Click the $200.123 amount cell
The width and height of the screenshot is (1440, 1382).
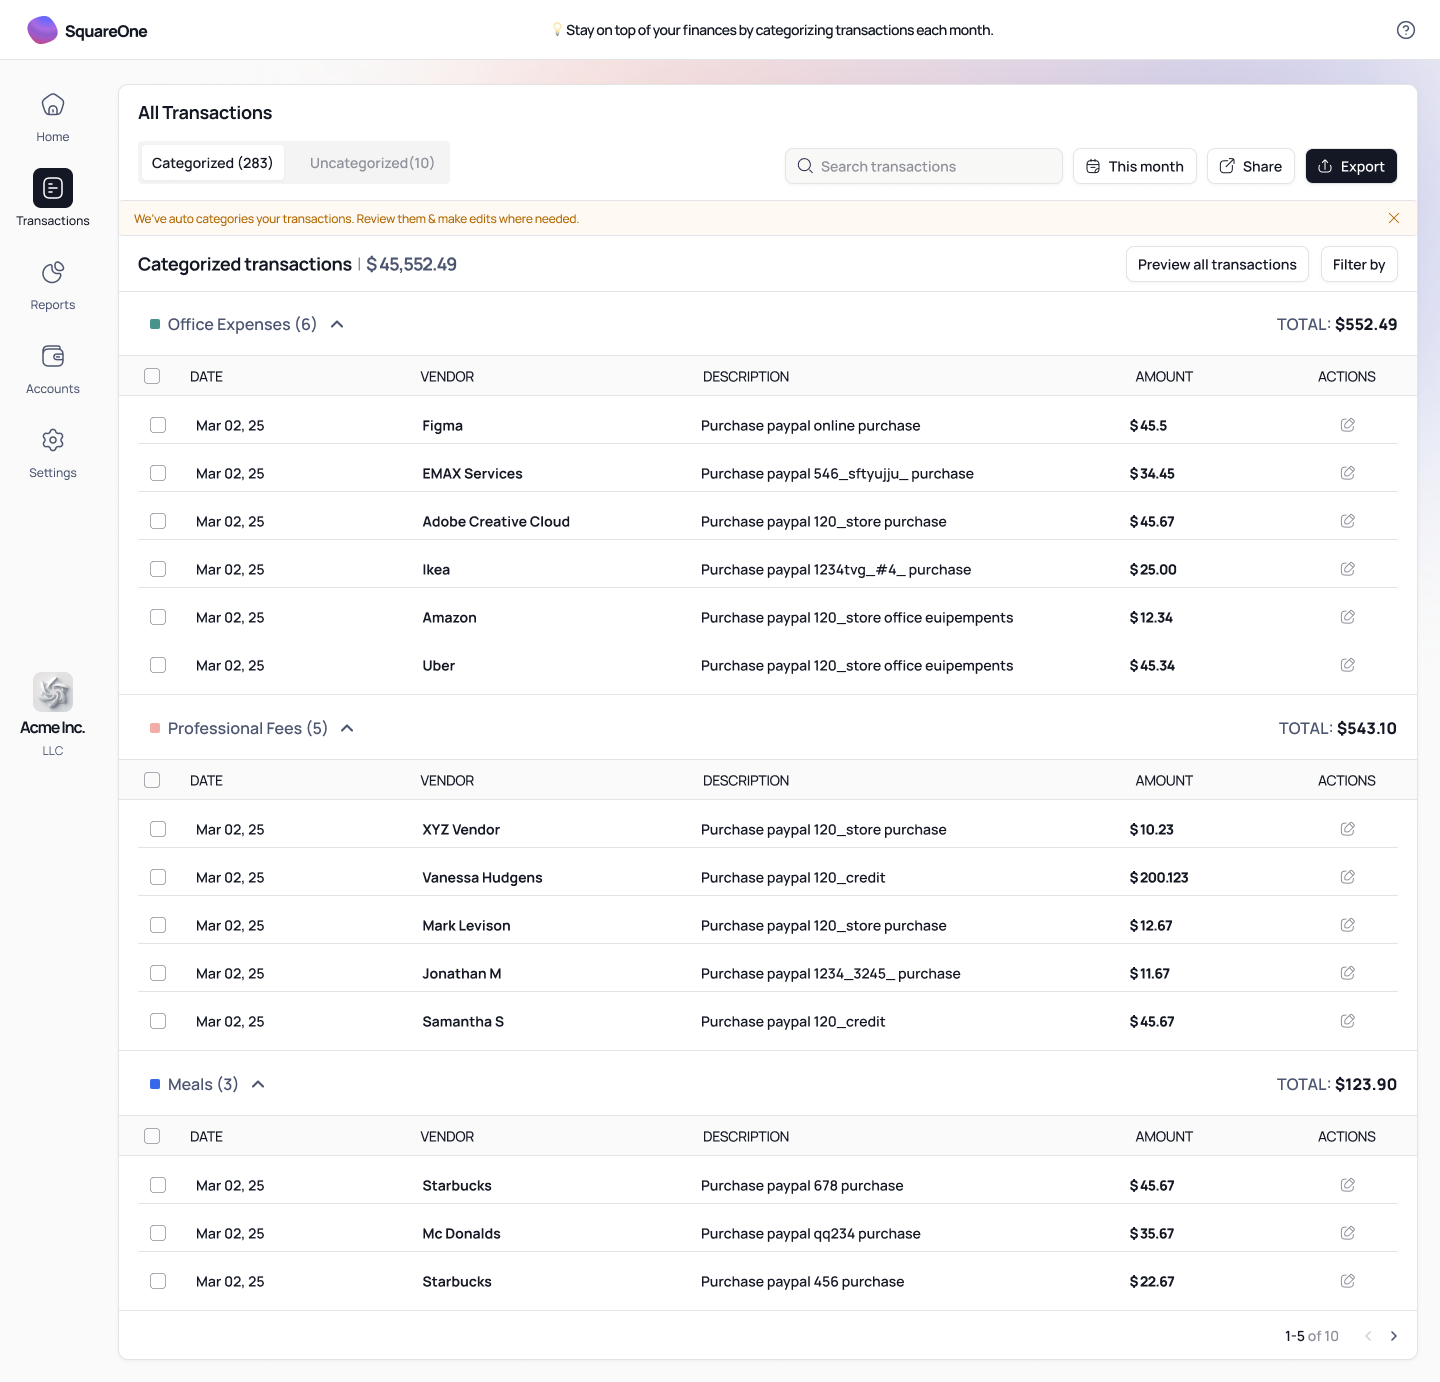coord(1159,877)
